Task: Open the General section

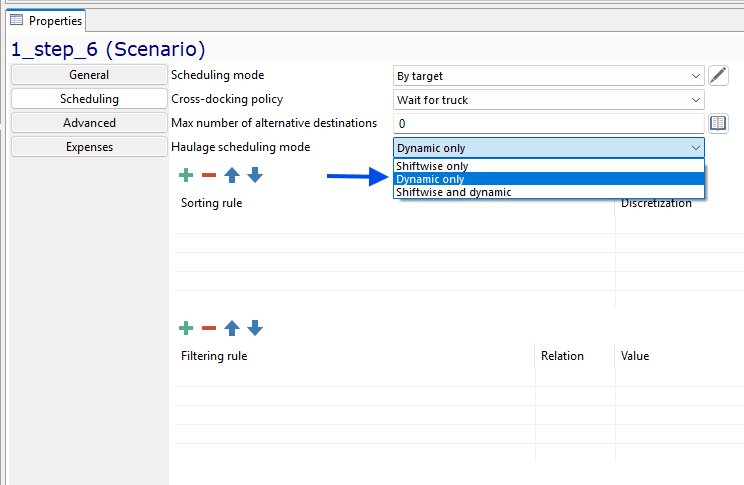Action: [x=89, y=75]
